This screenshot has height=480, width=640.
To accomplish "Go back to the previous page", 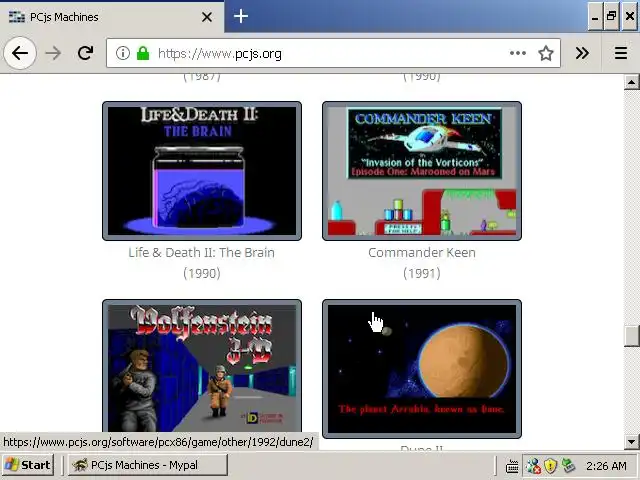I will [x=20, y=53].
